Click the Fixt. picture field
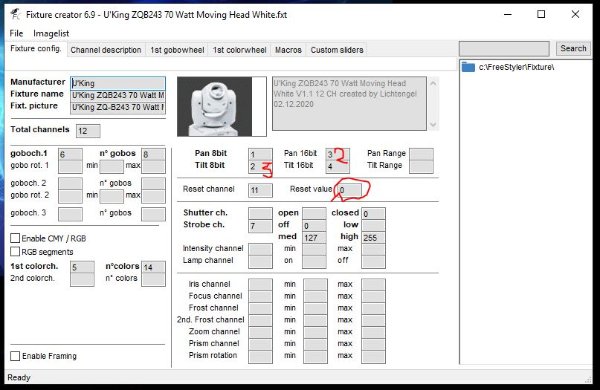The width and height of the screenshot is (600, 390). (x=118, y=107)
